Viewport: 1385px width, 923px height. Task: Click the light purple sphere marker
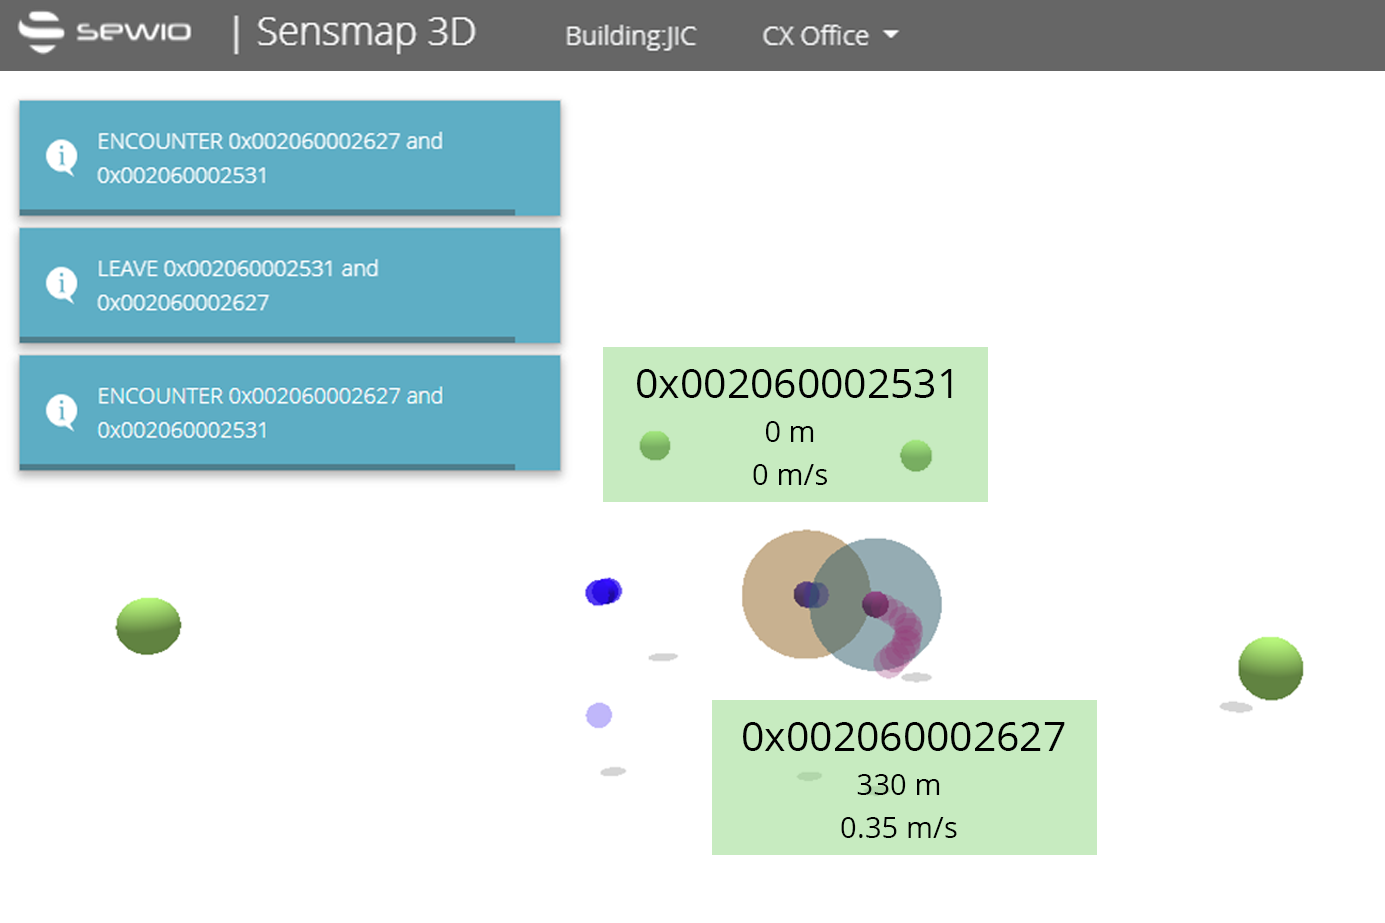[x=599, y=715]
